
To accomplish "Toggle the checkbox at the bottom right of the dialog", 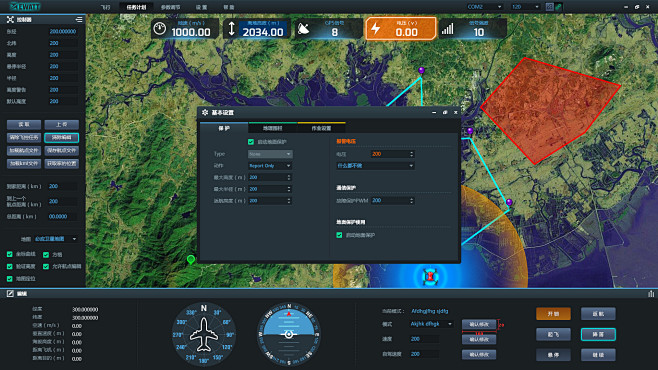I will (x=339, y=235).
